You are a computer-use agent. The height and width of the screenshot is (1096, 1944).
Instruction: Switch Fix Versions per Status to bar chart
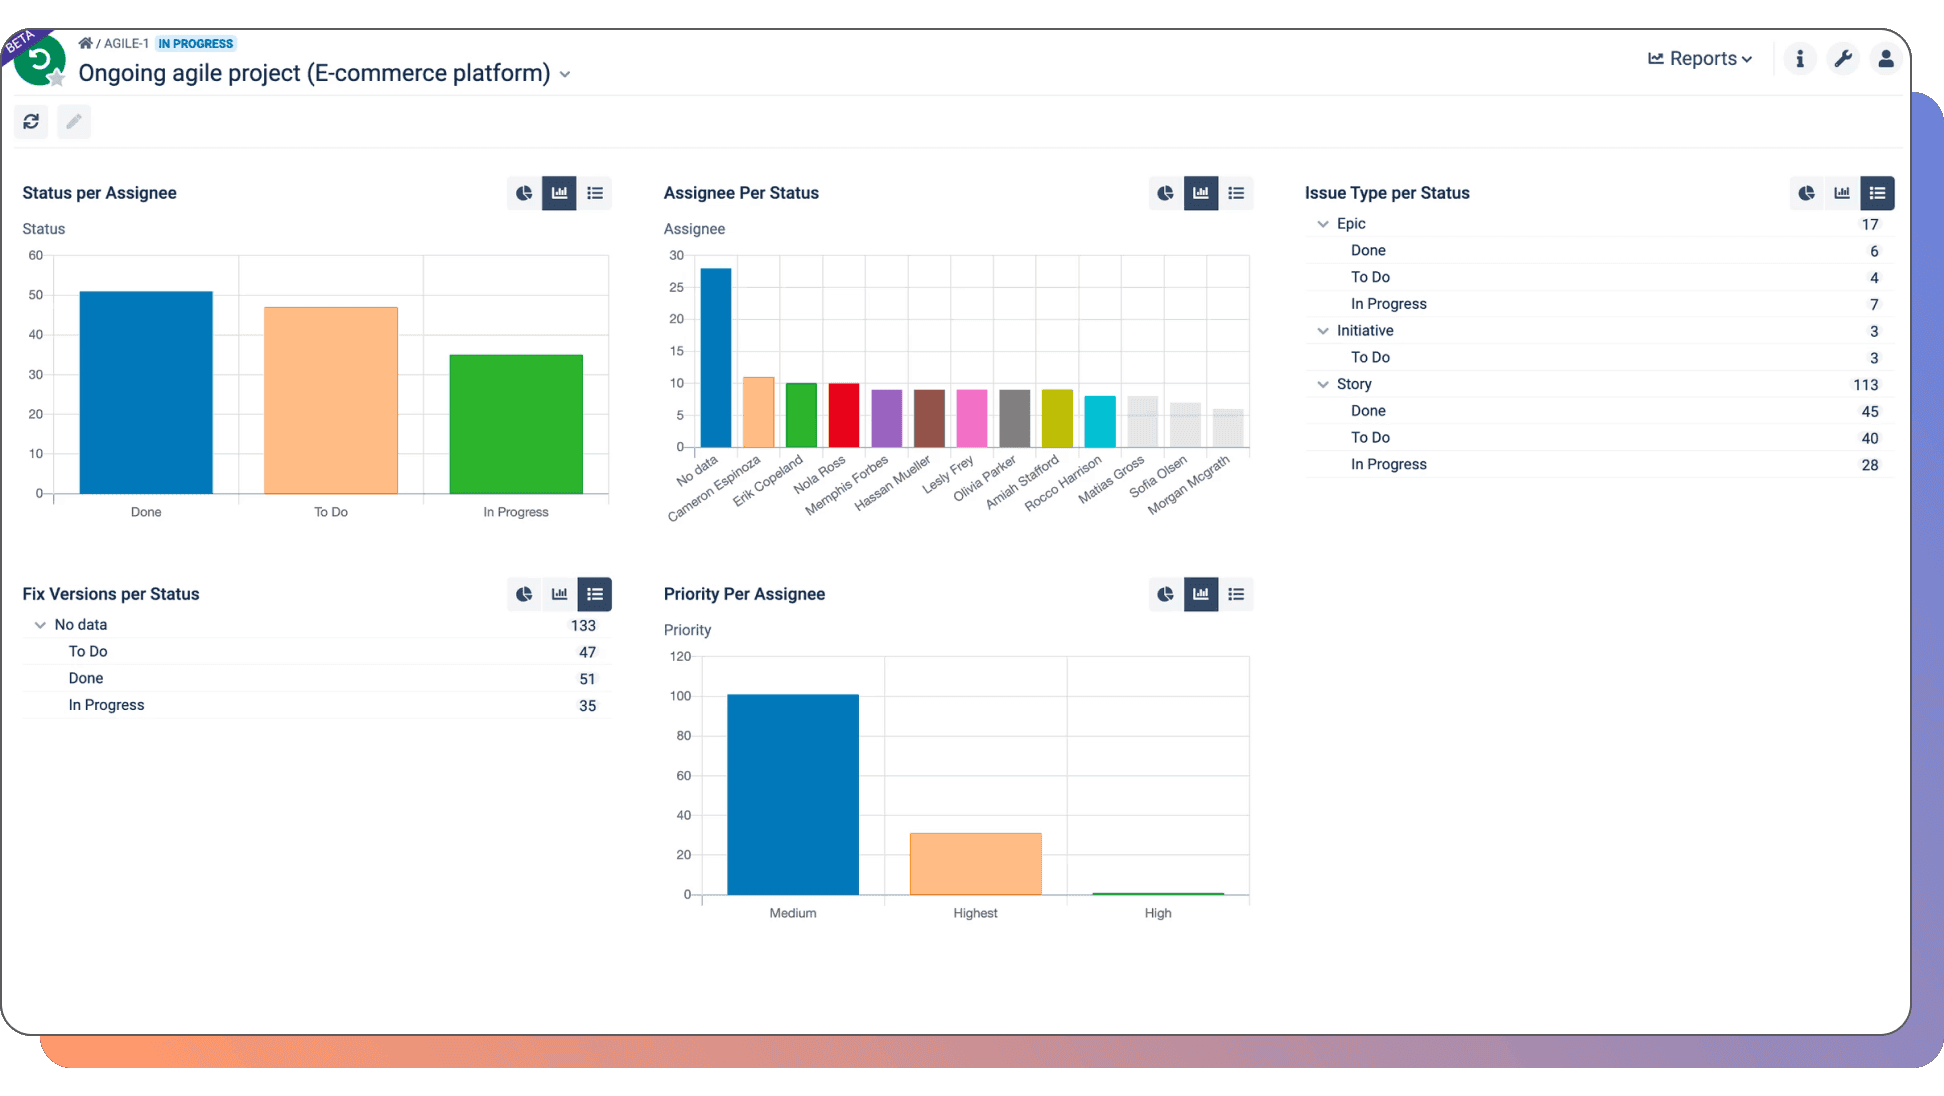tap(560, 594)
